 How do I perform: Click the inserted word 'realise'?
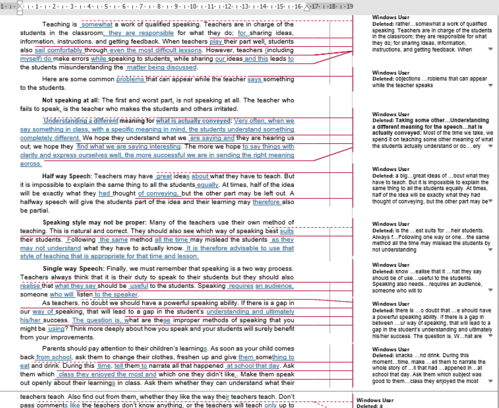coord(30,286)
